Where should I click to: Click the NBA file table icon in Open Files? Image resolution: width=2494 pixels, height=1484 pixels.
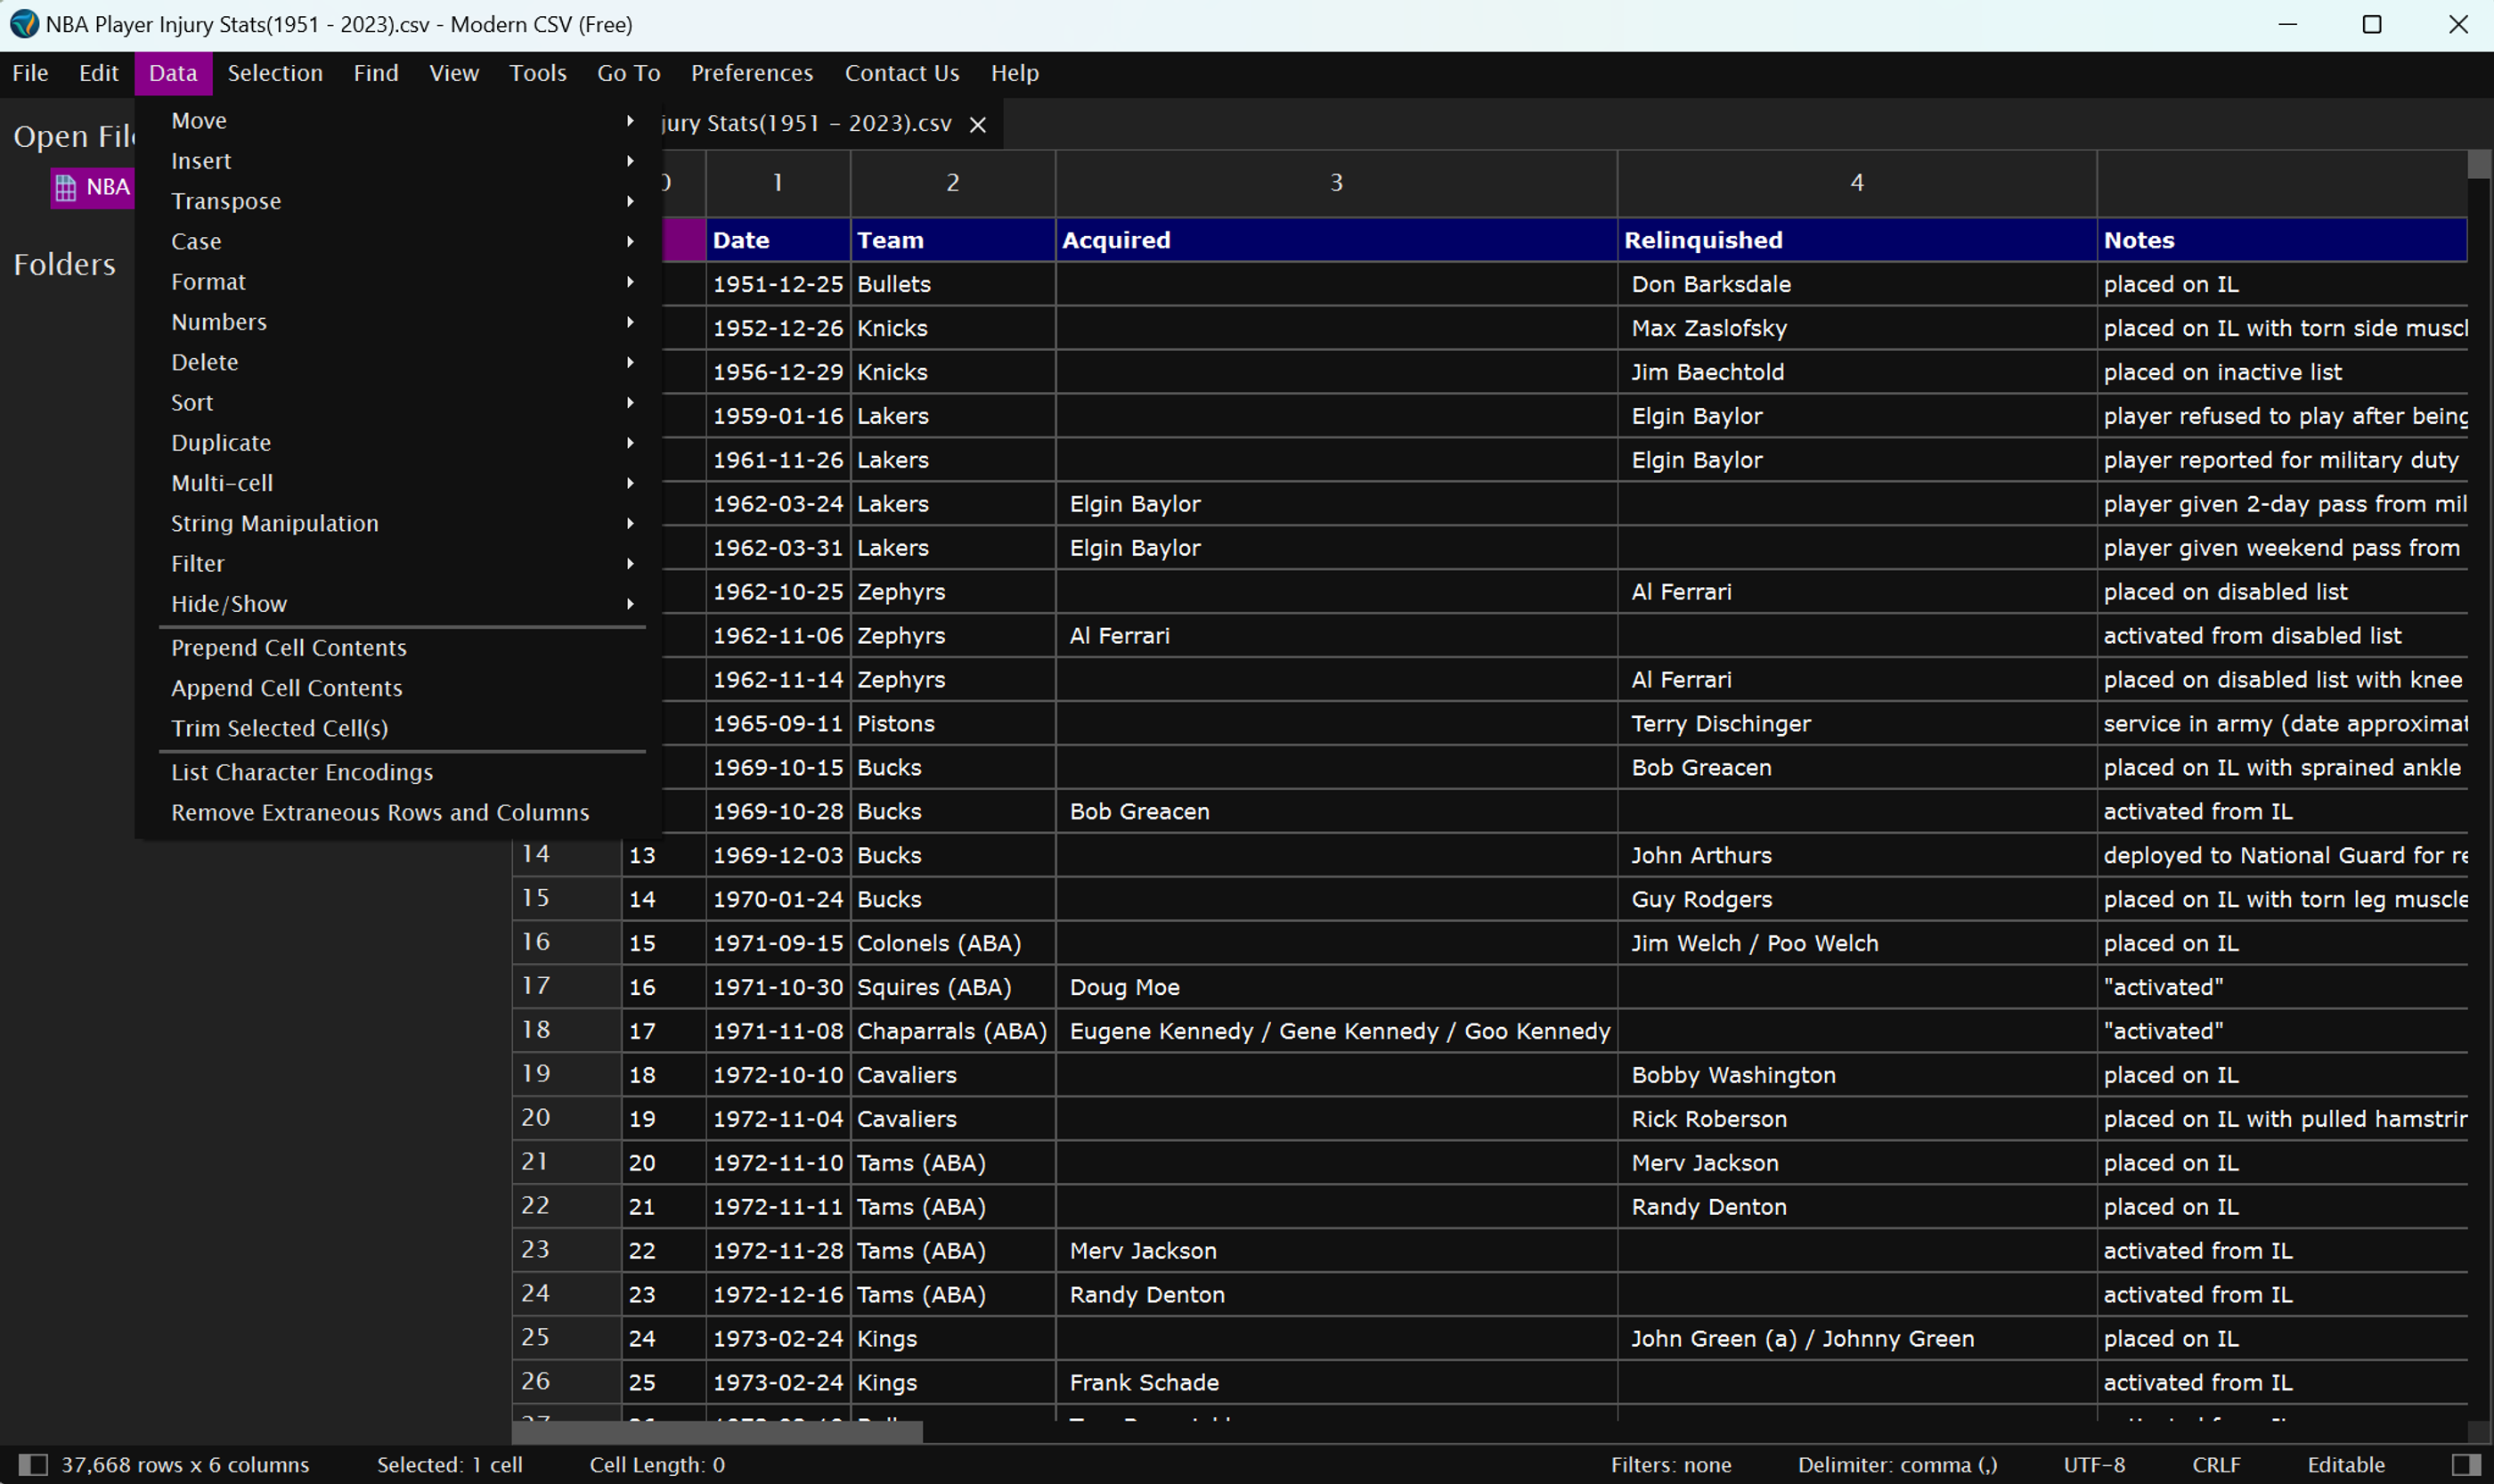[x=66, y=188]
